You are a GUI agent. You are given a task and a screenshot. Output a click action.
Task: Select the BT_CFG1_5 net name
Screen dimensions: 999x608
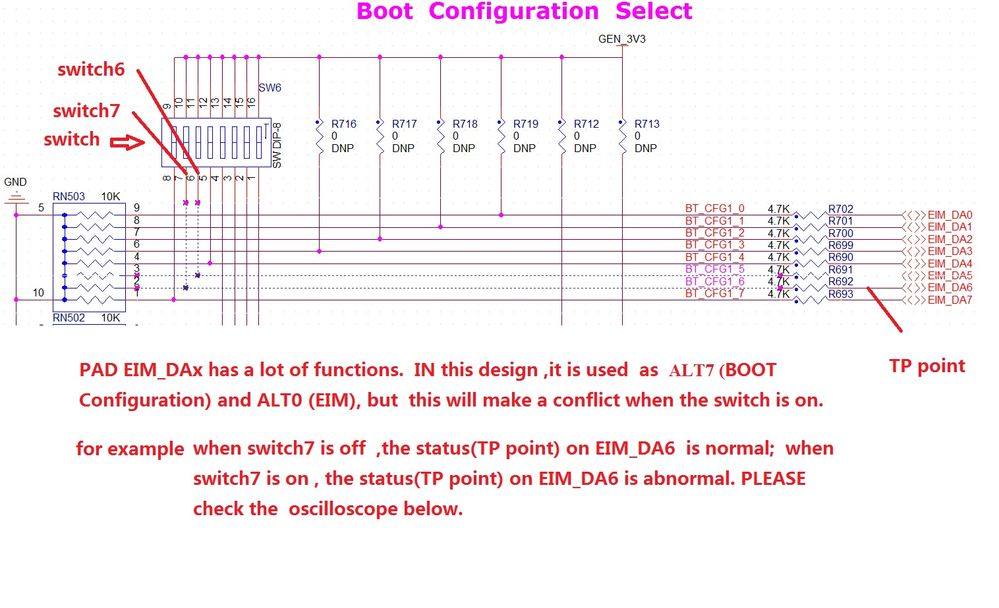[x=714, y=269]
